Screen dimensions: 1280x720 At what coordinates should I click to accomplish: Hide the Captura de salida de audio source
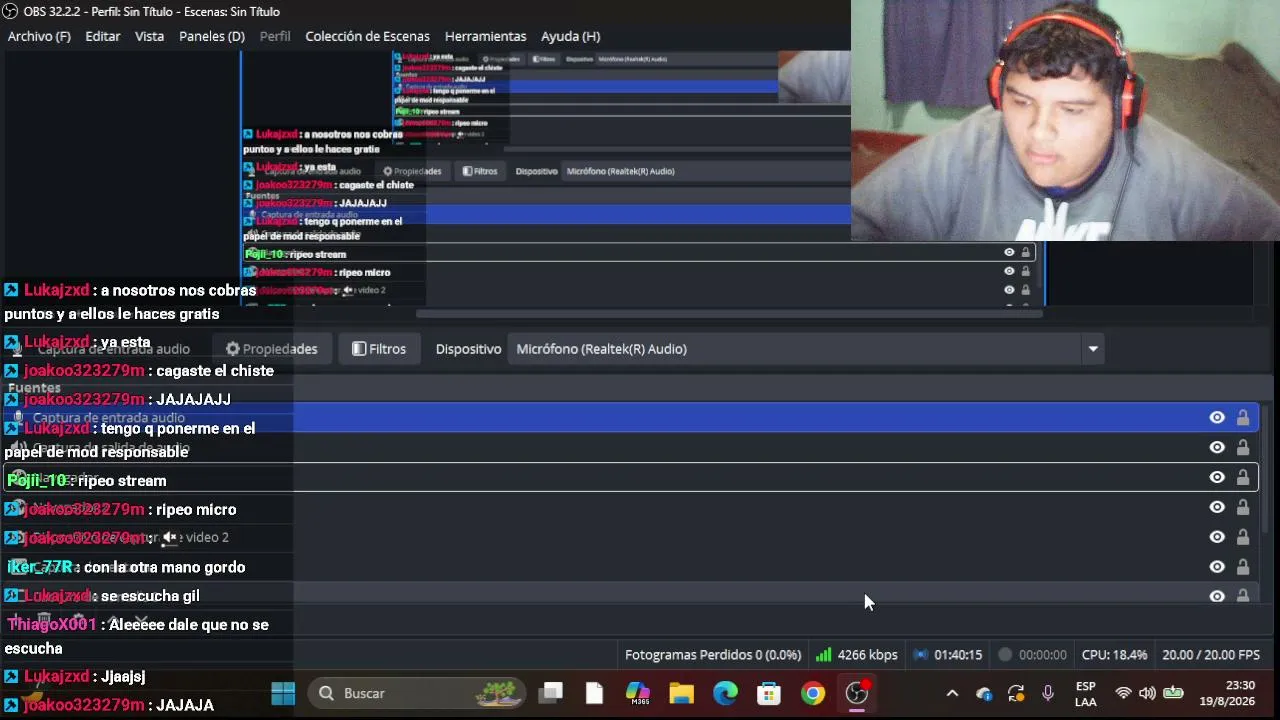click(1217, 448)
